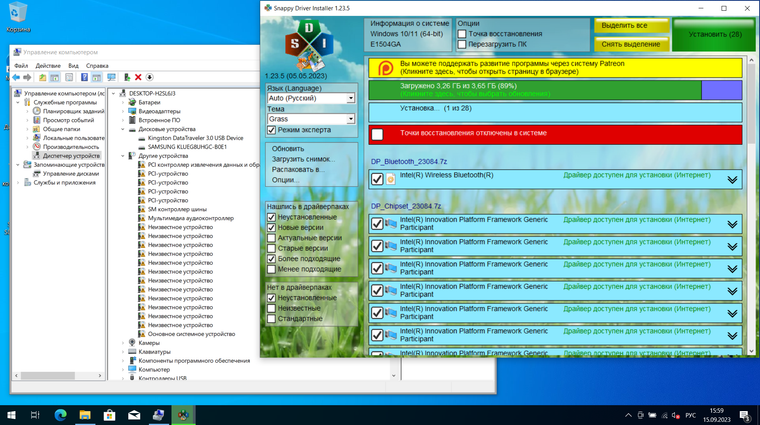Viewport: 760px width, 425px height.
Task: Select Disk Management (Управление дисками) node
Action: [x=65, y=173]
